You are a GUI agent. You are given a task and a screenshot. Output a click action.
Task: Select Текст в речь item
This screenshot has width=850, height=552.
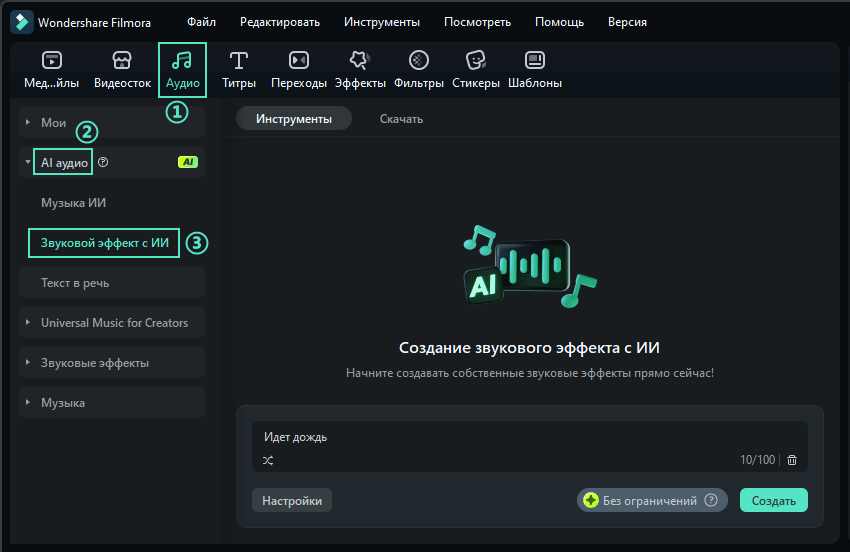112,283
